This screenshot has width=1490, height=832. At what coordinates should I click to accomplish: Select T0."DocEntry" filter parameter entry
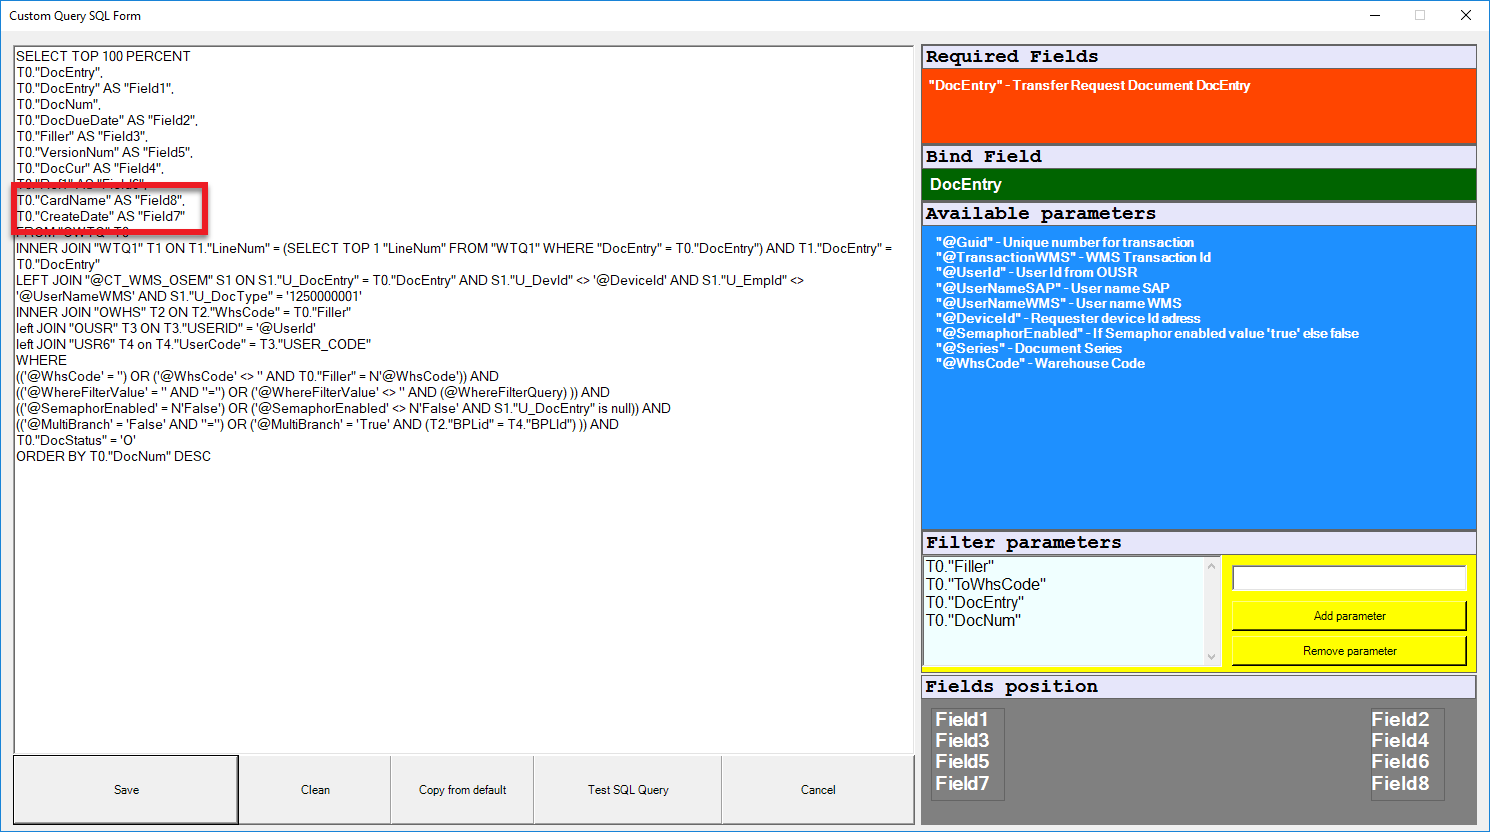pos(974,603)
